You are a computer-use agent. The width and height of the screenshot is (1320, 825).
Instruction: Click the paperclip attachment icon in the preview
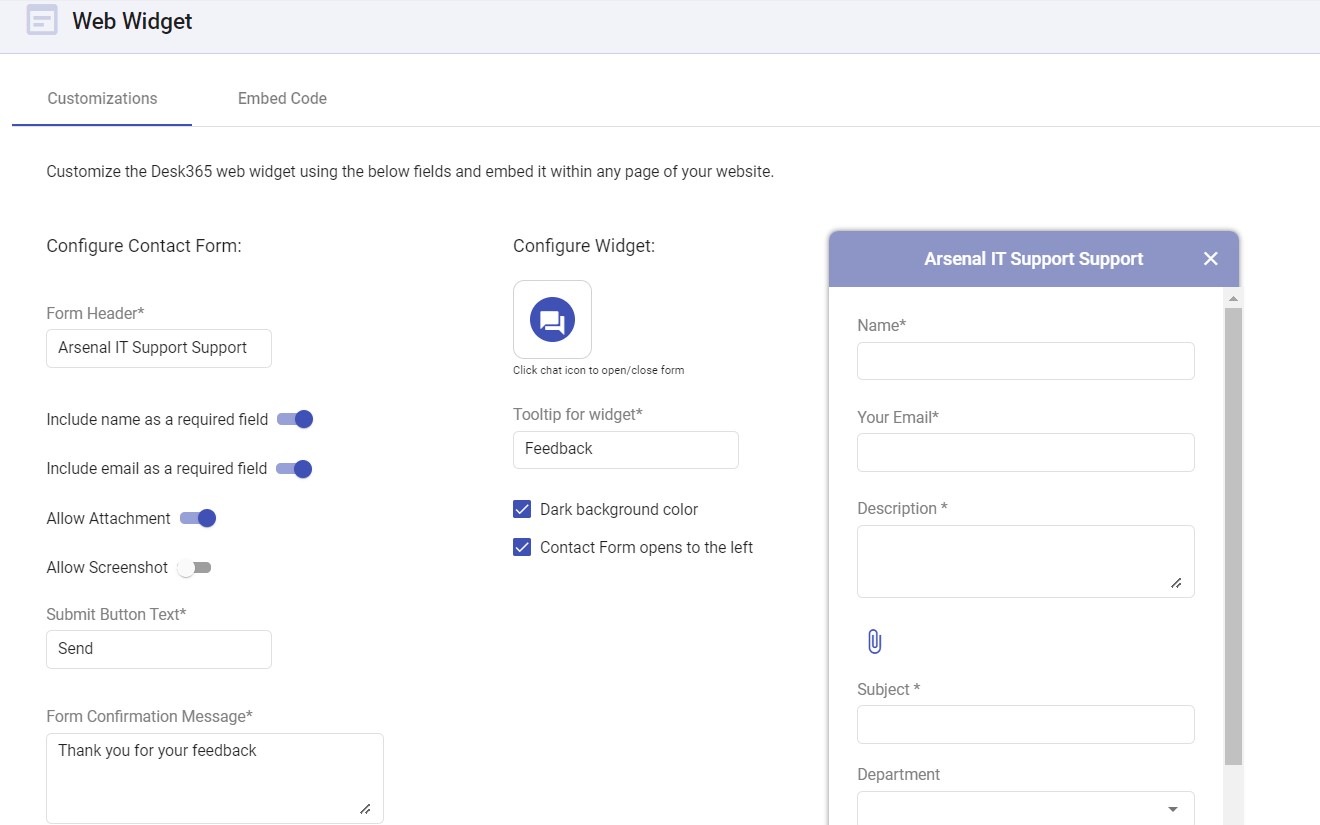(874, 640)
